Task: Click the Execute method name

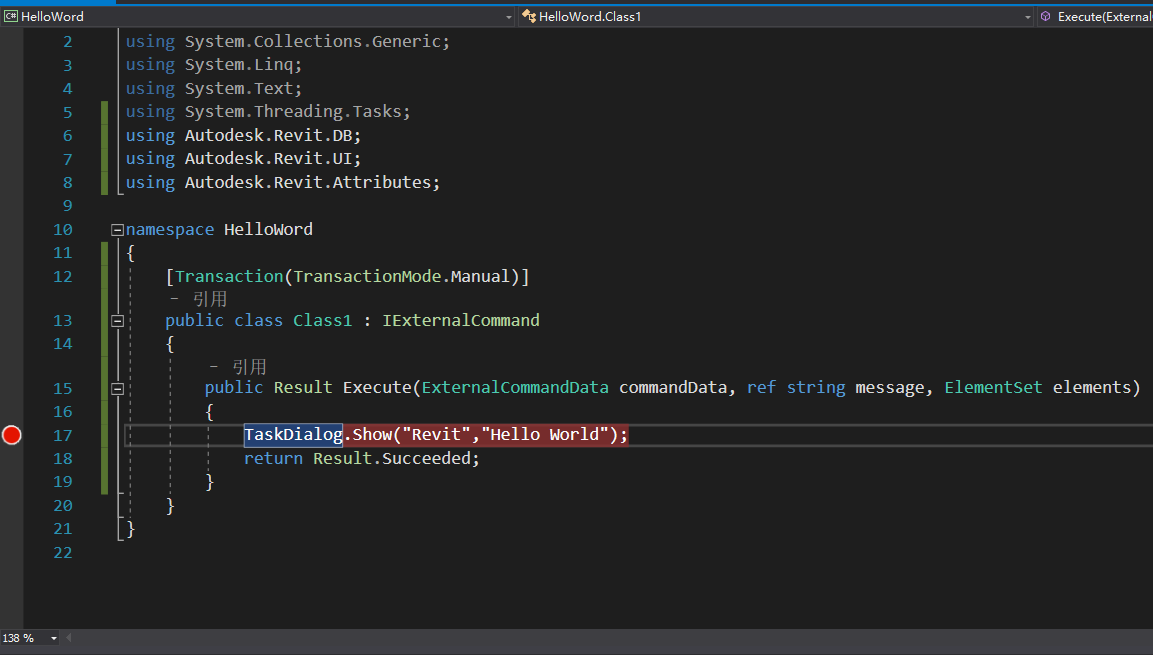Action: (x=376, y=387)
